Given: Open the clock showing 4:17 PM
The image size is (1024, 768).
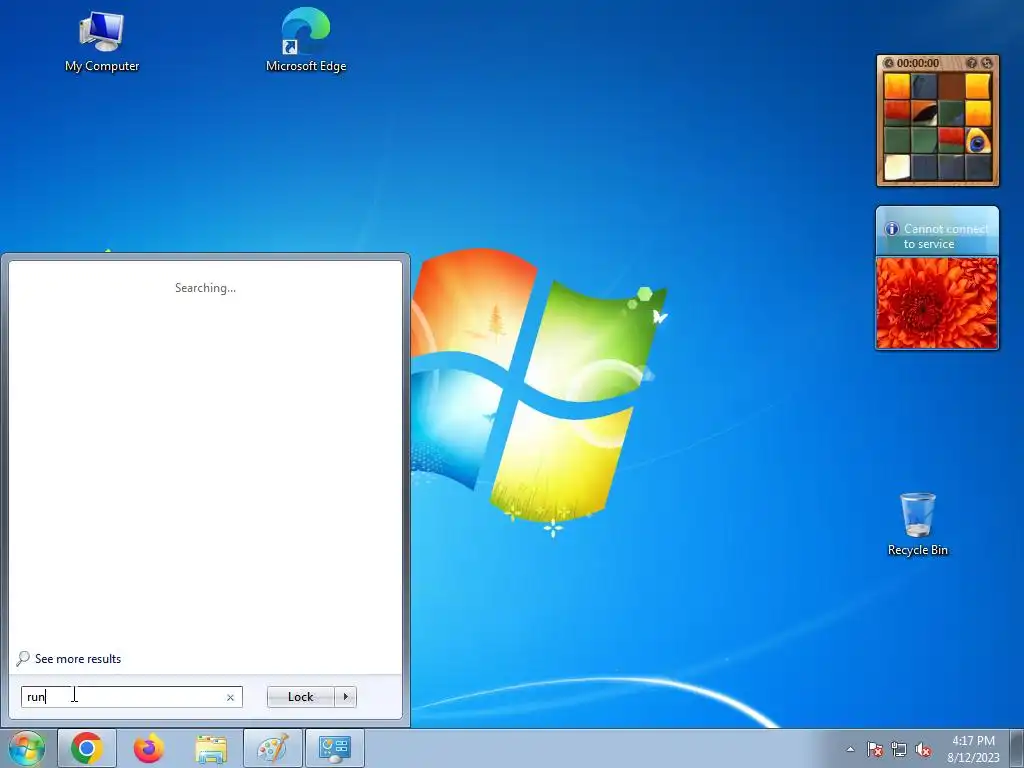Looking at the screenshot, I should click(x=973, y=748).
